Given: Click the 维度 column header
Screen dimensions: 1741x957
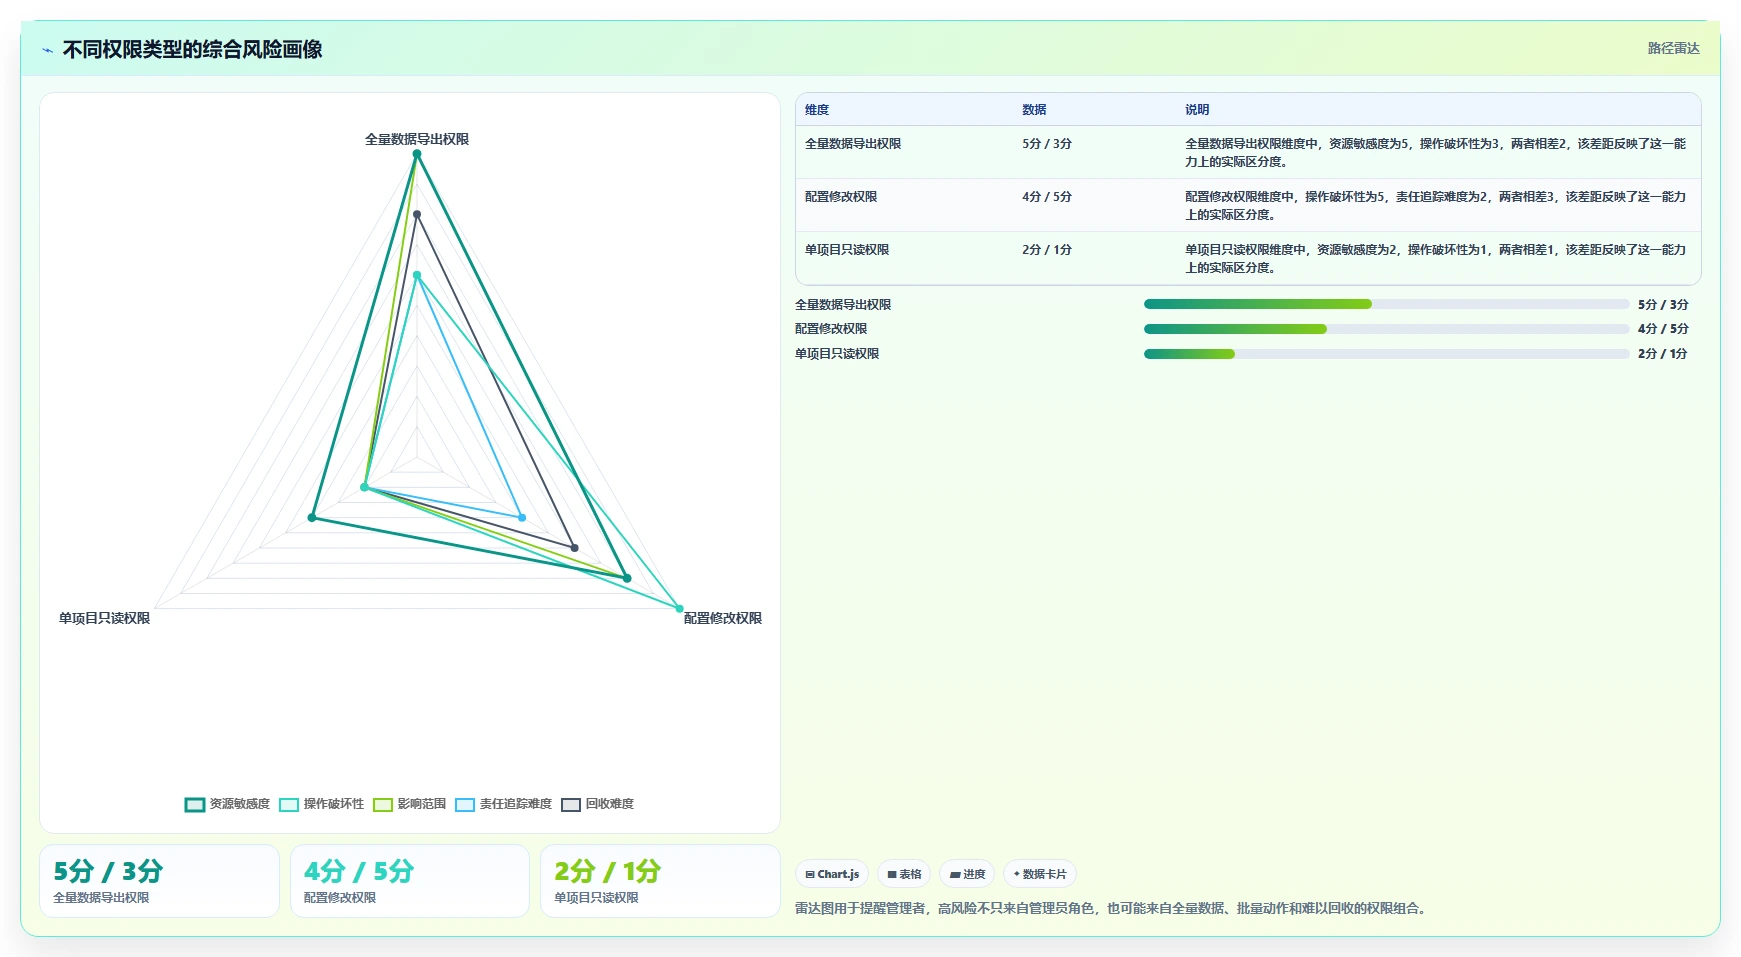Looking at the screenshot, I should (x=817, y=110).
